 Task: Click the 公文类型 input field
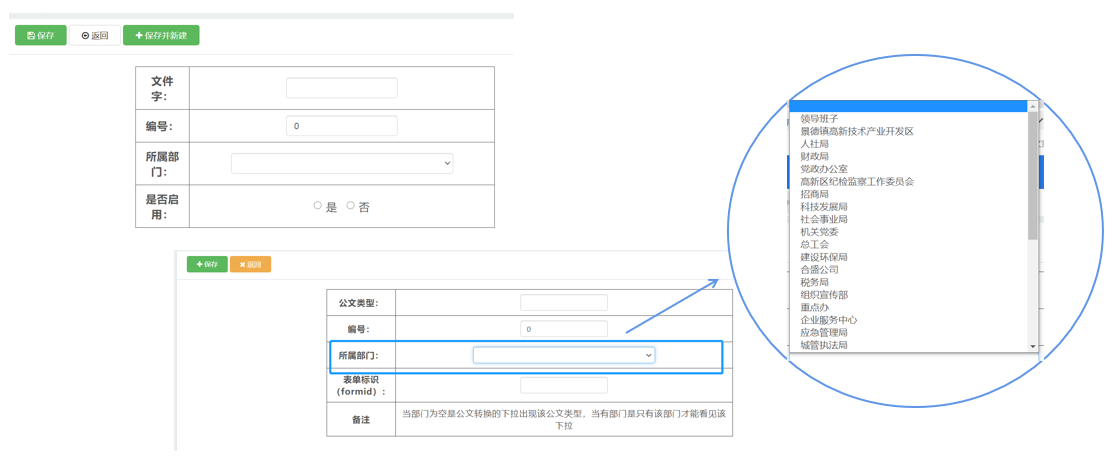pyautogui.click(x=563, y=302)
